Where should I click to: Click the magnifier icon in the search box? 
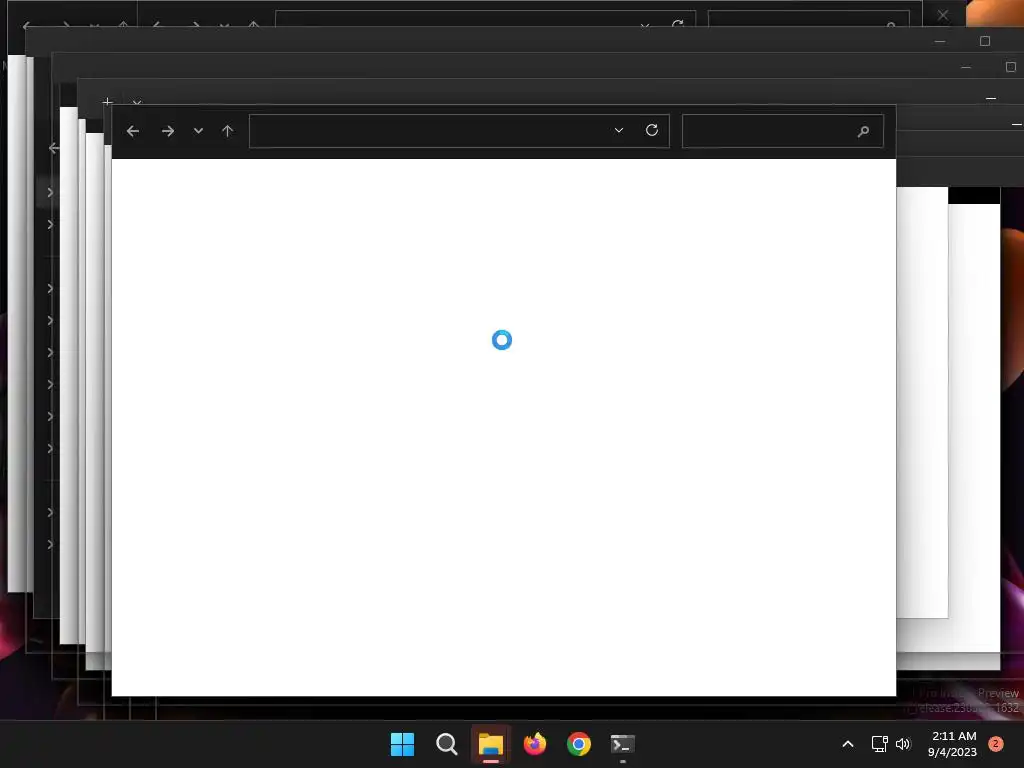click(x=863, y=131)
